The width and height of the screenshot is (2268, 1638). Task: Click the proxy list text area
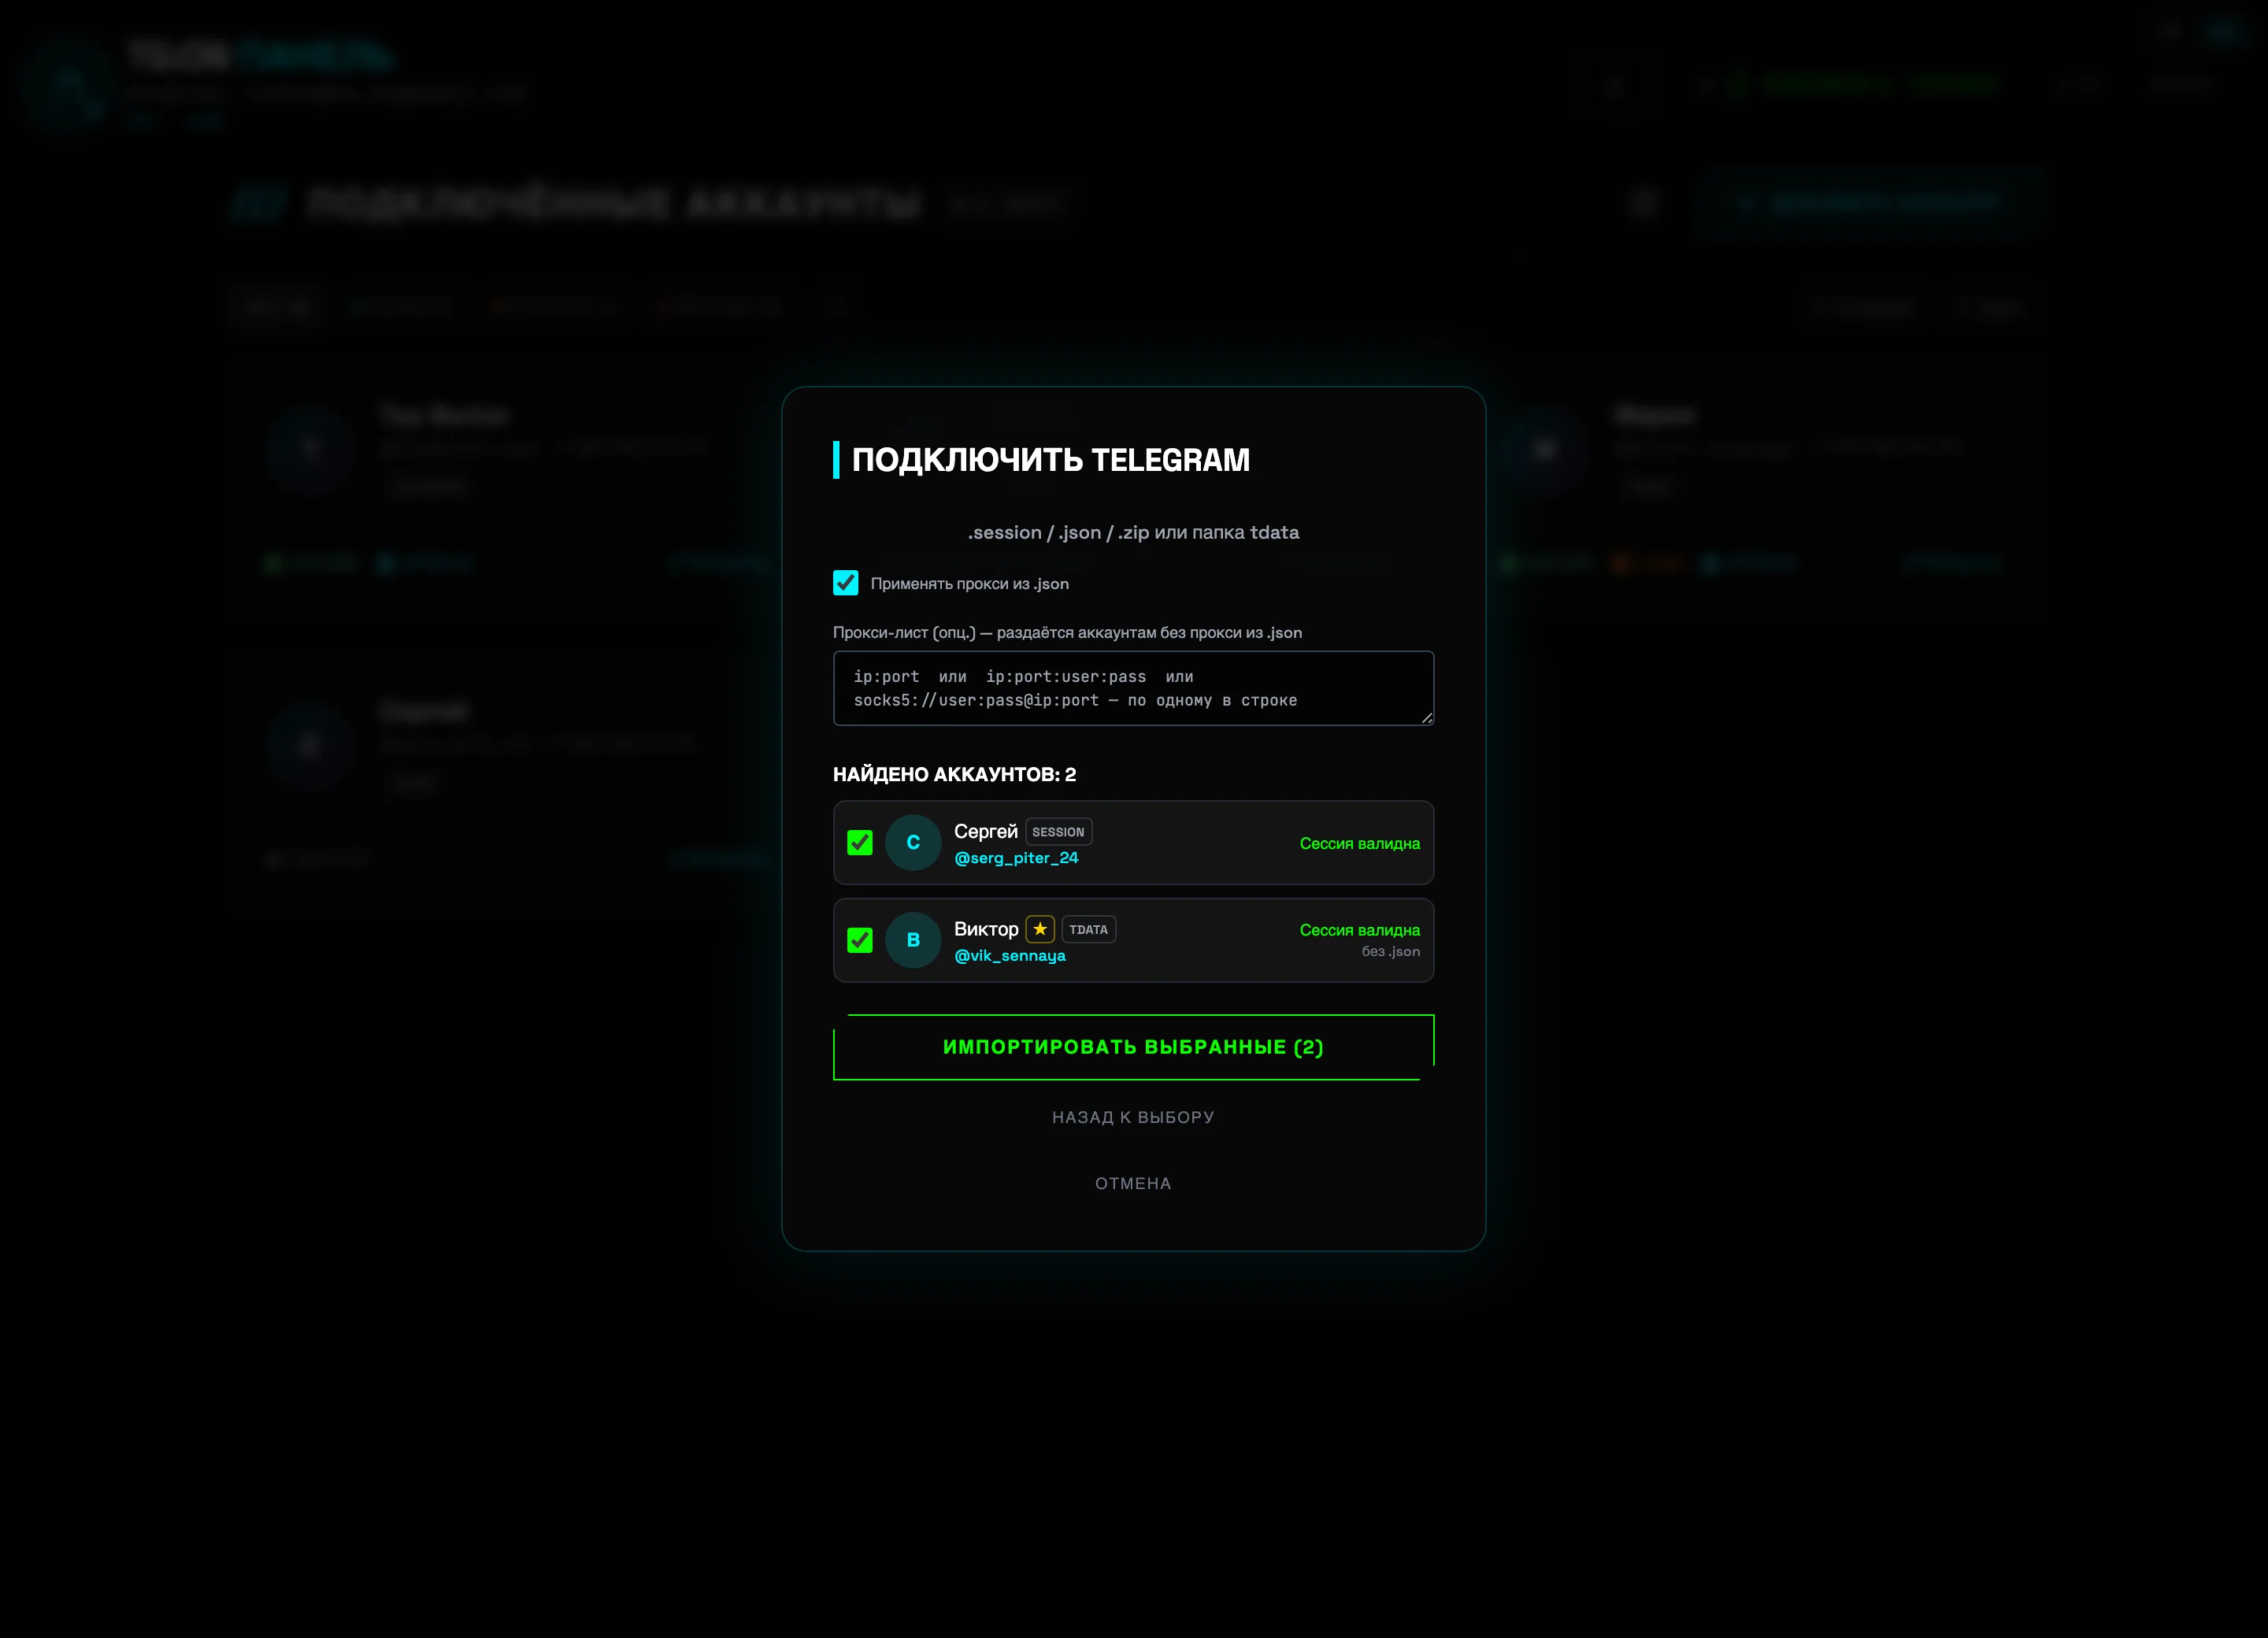1133,688
